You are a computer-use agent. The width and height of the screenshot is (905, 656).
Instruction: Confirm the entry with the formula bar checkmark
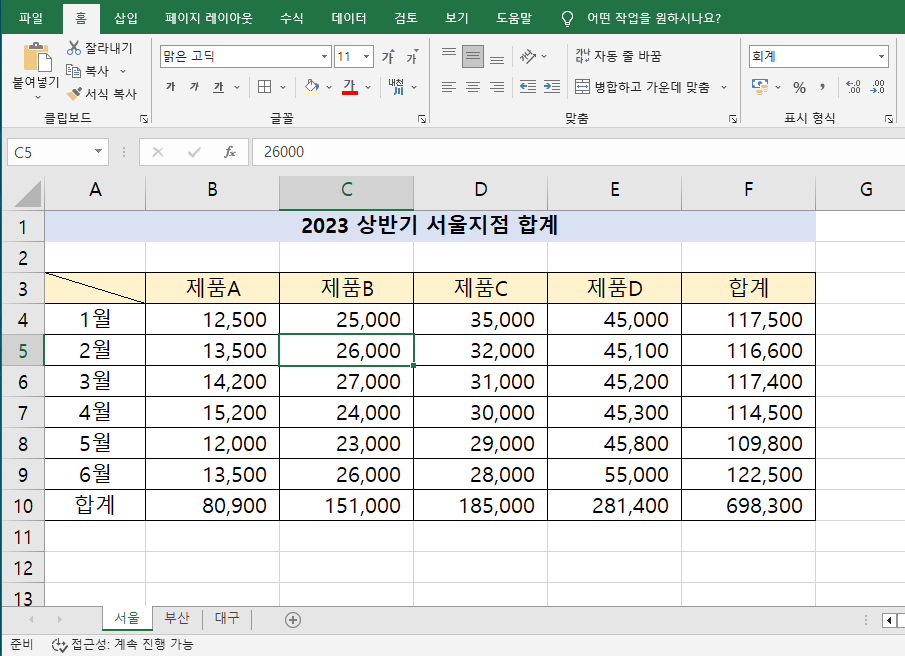[194, 152]
